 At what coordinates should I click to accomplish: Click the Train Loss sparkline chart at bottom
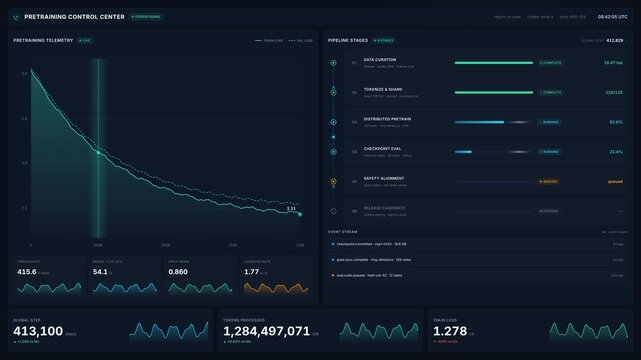589,331
